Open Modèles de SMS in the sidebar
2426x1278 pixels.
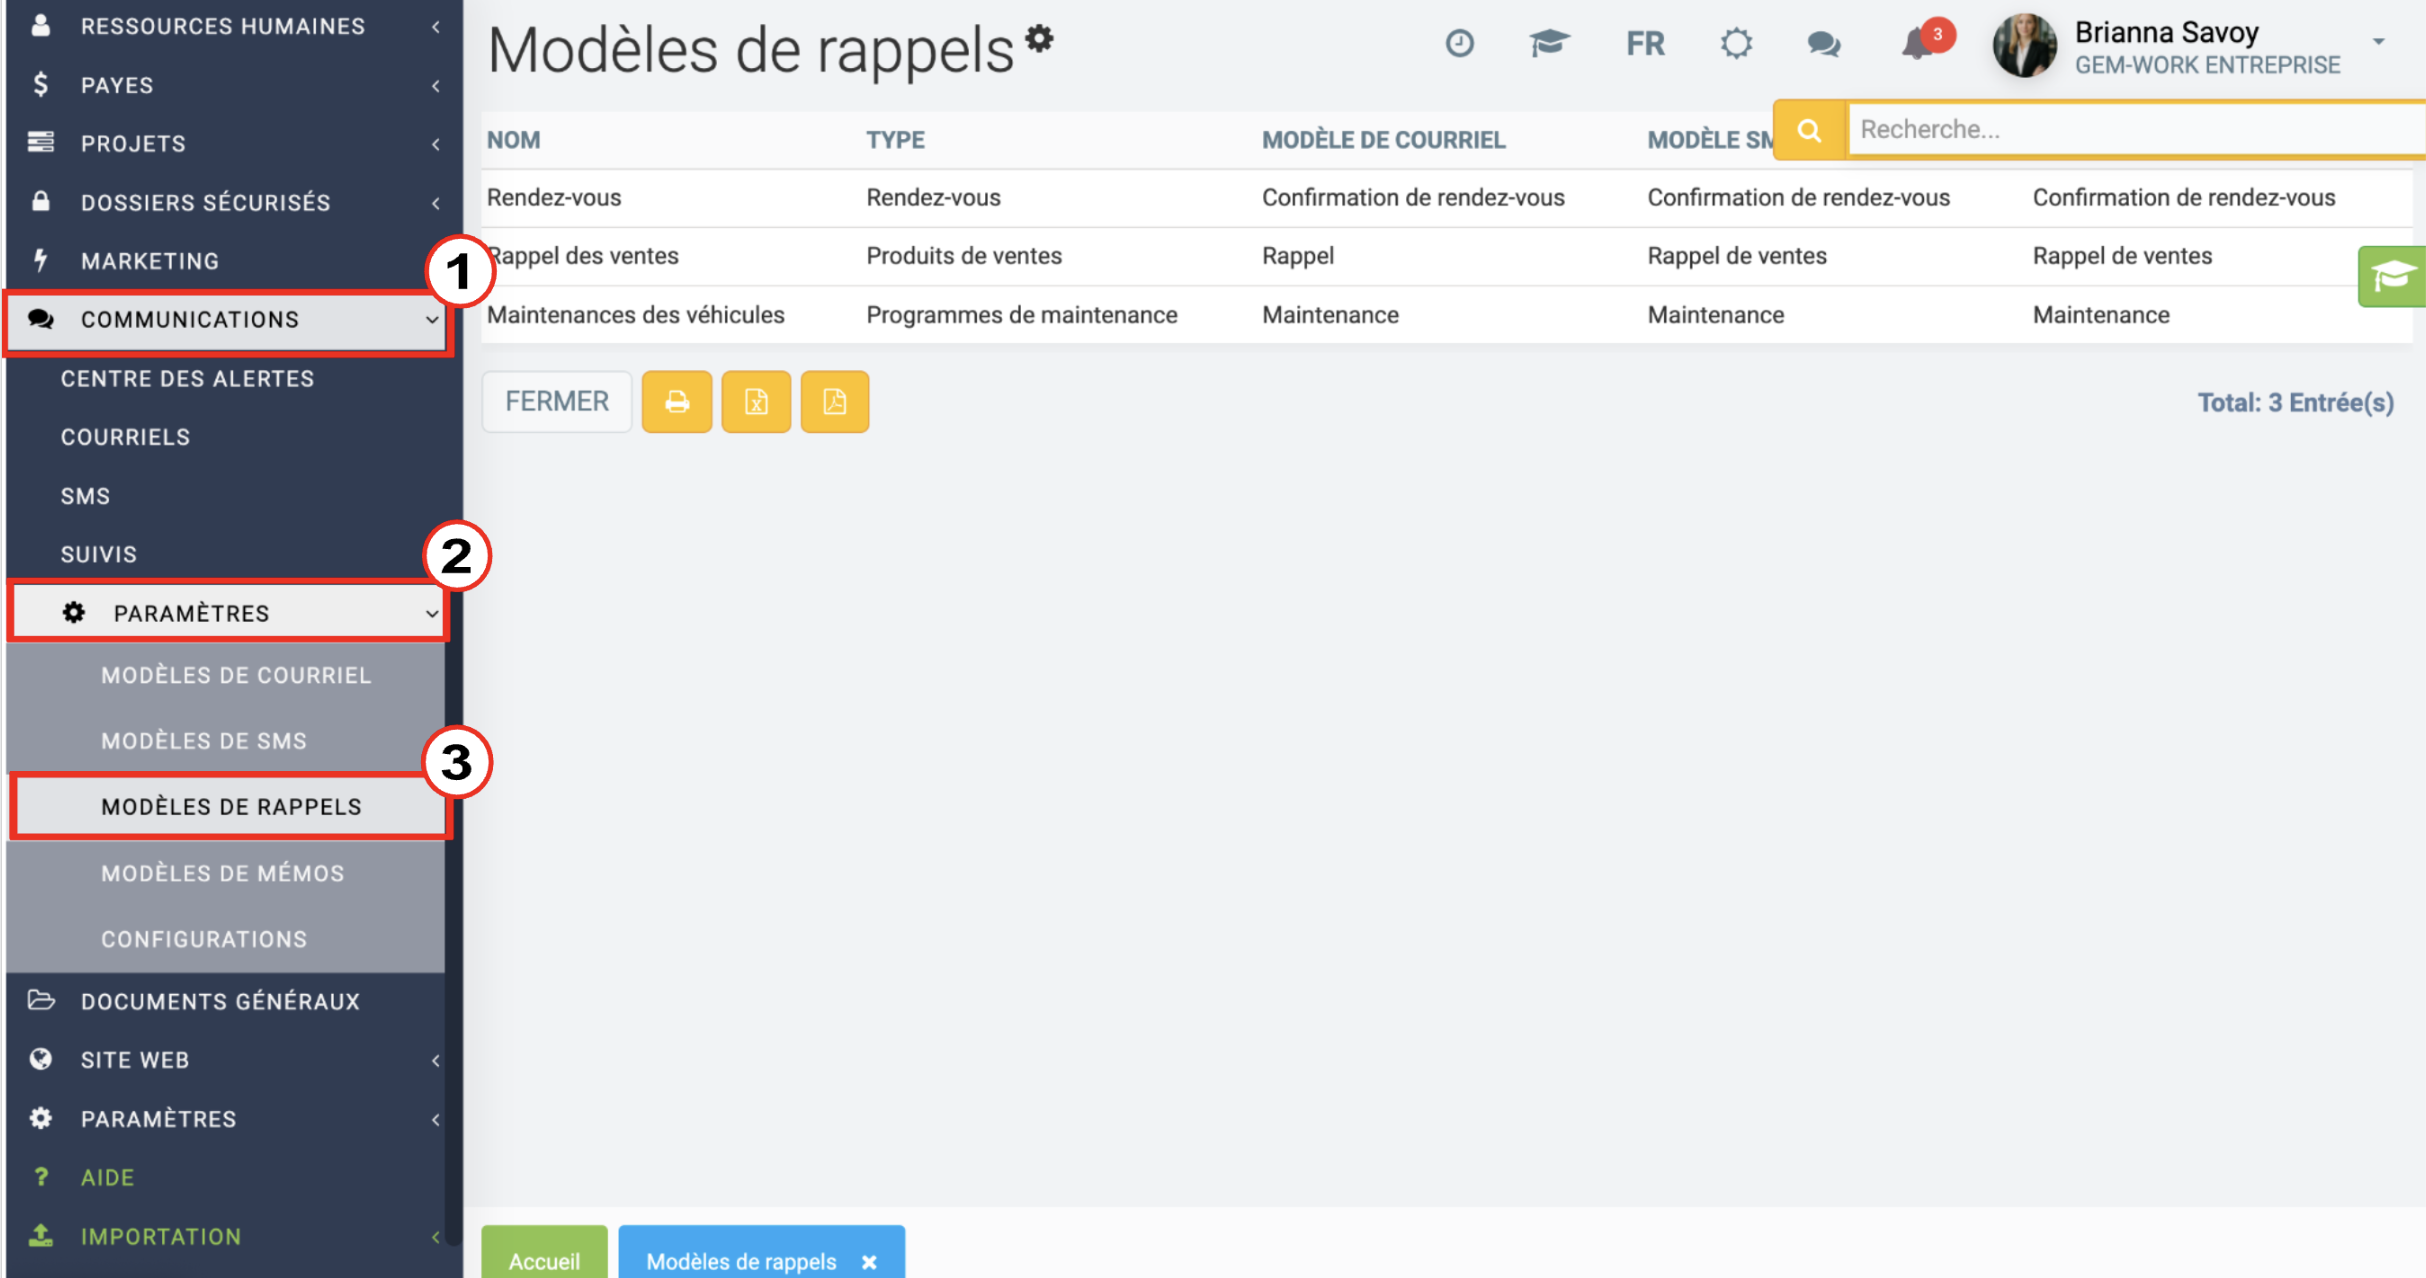pos(204,741)
